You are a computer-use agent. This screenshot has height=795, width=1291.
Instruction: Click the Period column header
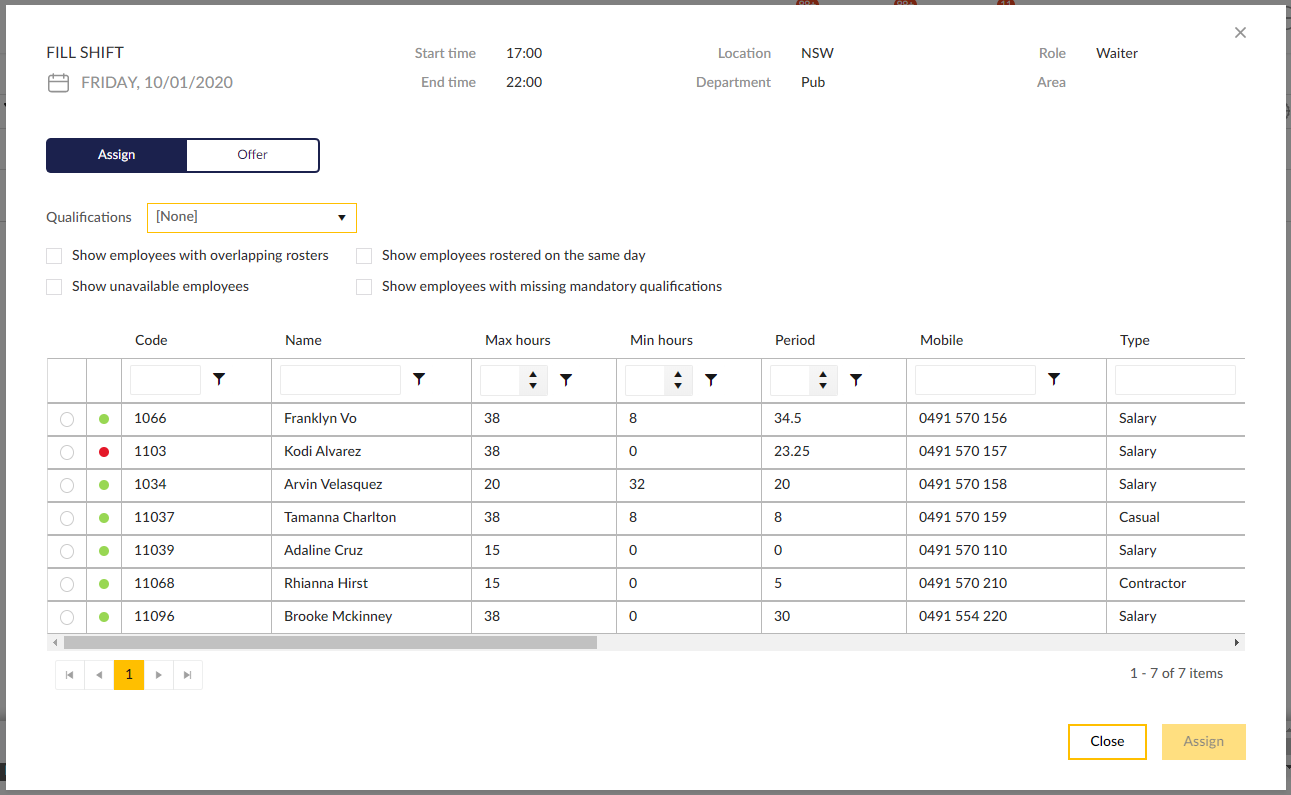click(795, 341)
